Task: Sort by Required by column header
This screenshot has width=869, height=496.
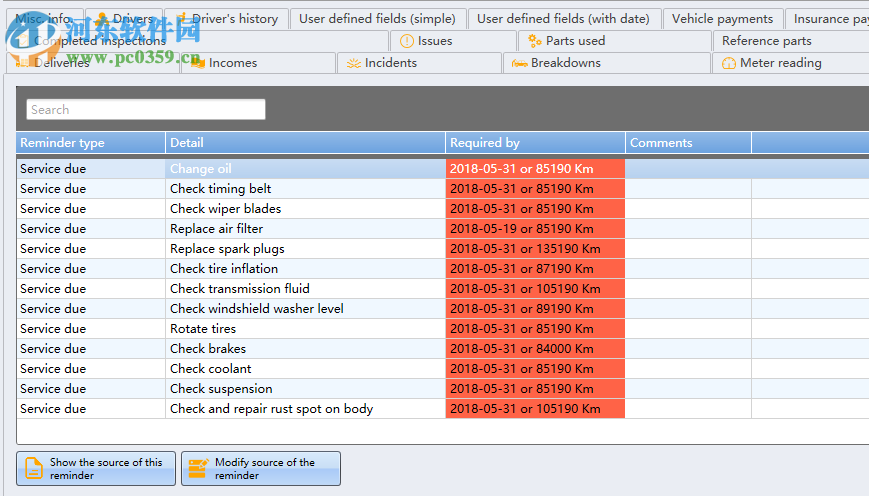Action: (535, 143)
